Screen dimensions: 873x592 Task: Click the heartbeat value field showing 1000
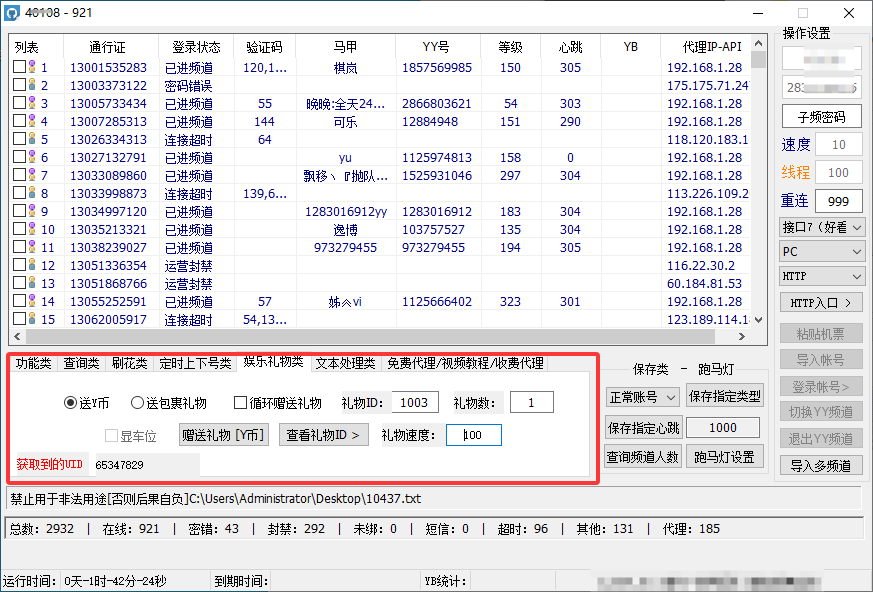pos(723,428)
